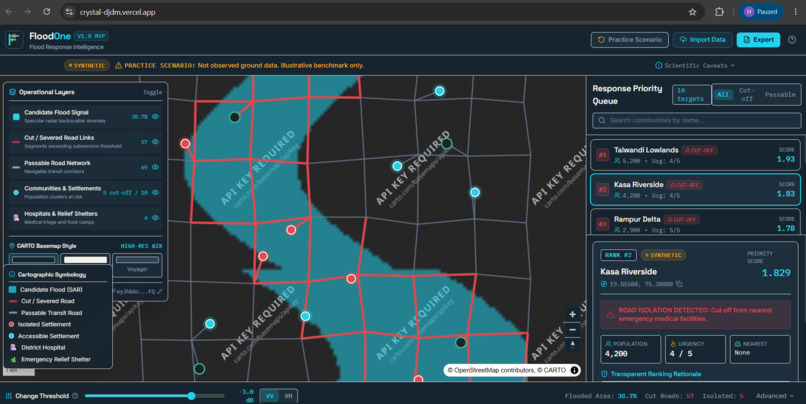Click the Change Threshold help icon
This screenshot has height=404, width=806.
(x=75, y=396)
